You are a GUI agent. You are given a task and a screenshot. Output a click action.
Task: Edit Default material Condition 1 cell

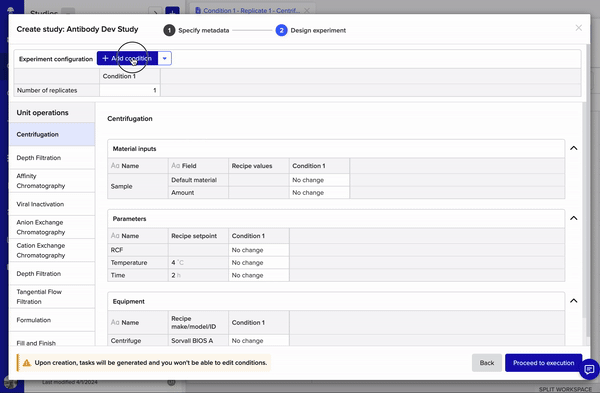point(319,180)
